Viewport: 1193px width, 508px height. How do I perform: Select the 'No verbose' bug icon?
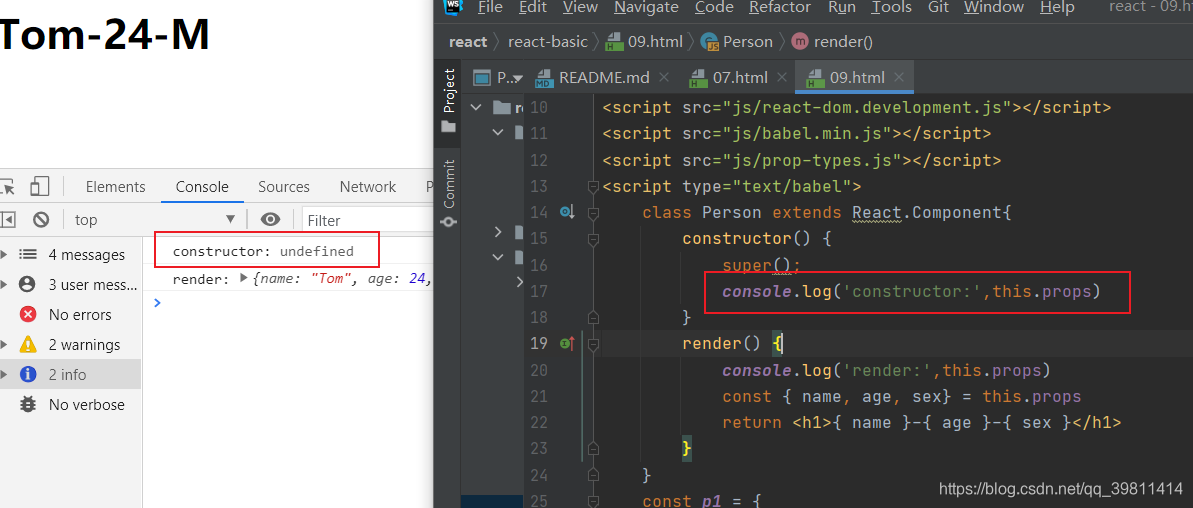tap(28, 405)
